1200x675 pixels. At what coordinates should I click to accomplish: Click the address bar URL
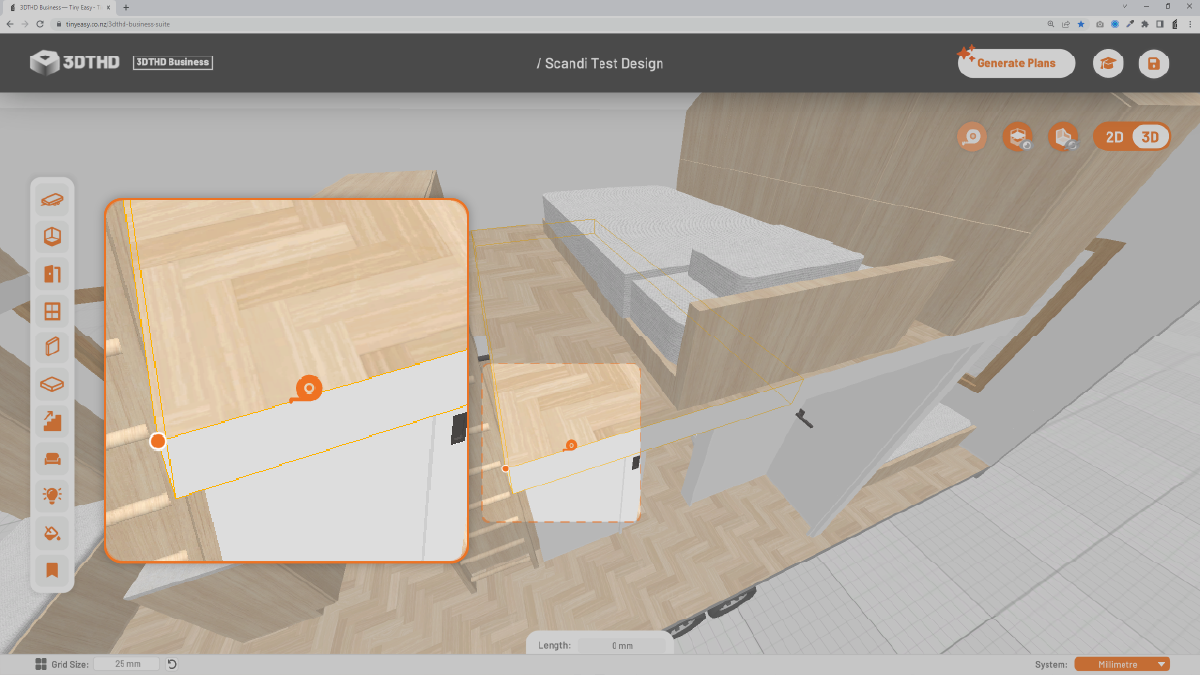tap(118, 24)
